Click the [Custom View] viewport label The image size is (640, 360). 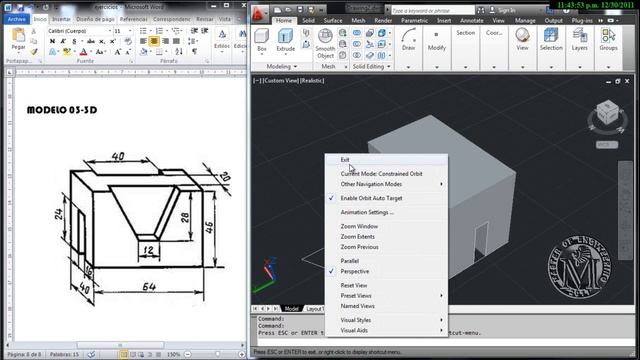[x=282, y=81]
